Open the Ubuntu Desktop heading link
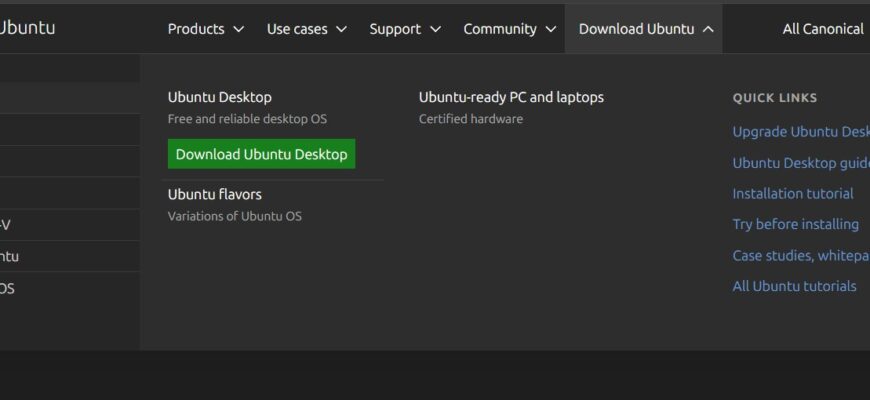870x400 pixels. 220,97
